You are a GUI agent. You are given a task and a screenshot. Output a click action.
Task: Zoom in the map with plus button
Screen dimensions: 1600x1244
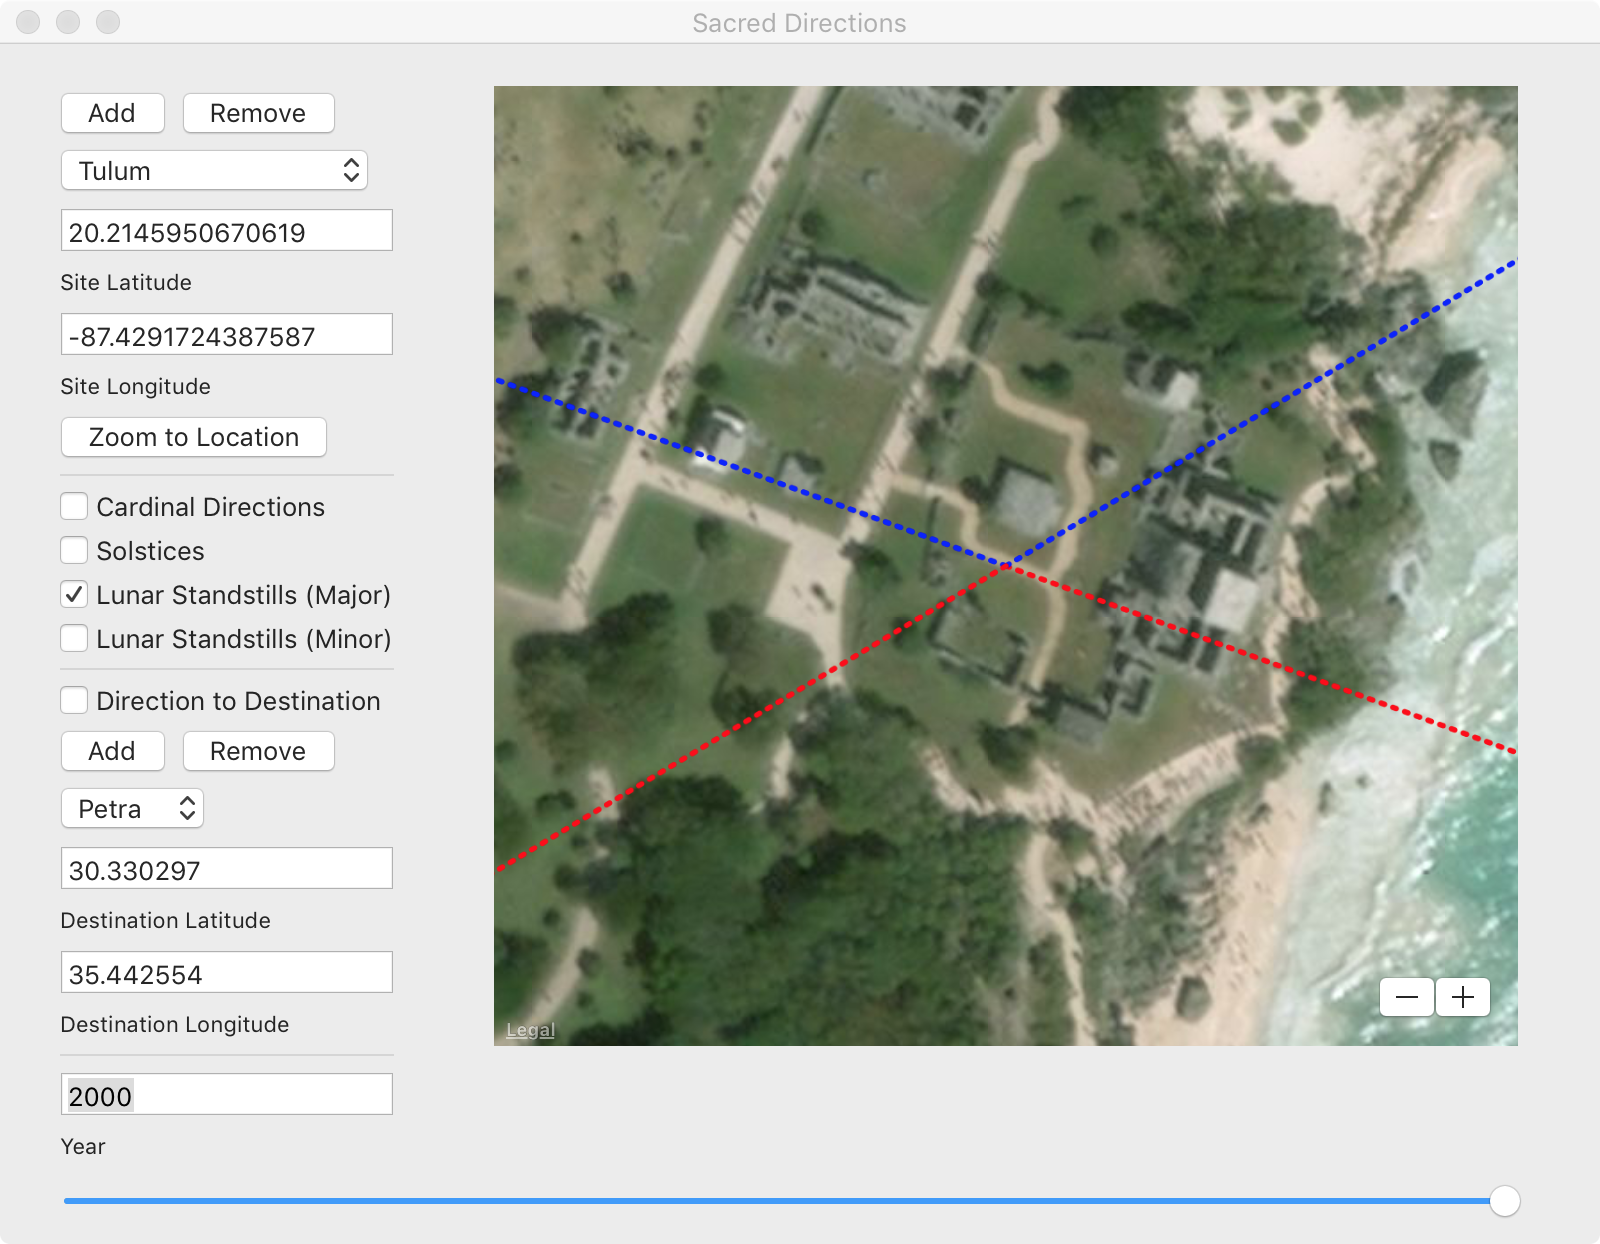1463,997
